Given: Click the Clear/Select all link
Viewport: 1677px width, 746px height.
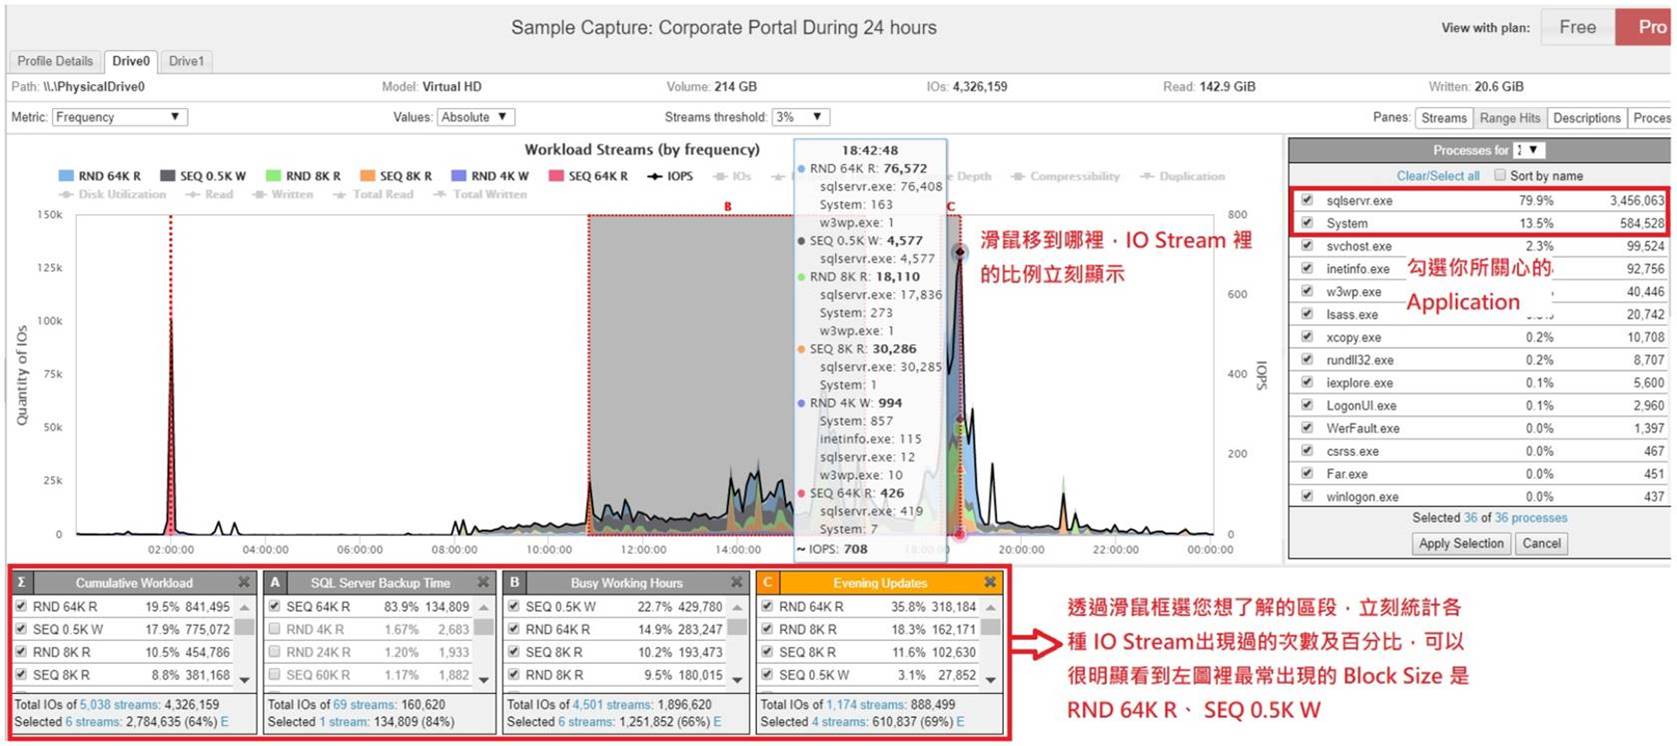Looking at the screenshot, I should (1437, 176).
